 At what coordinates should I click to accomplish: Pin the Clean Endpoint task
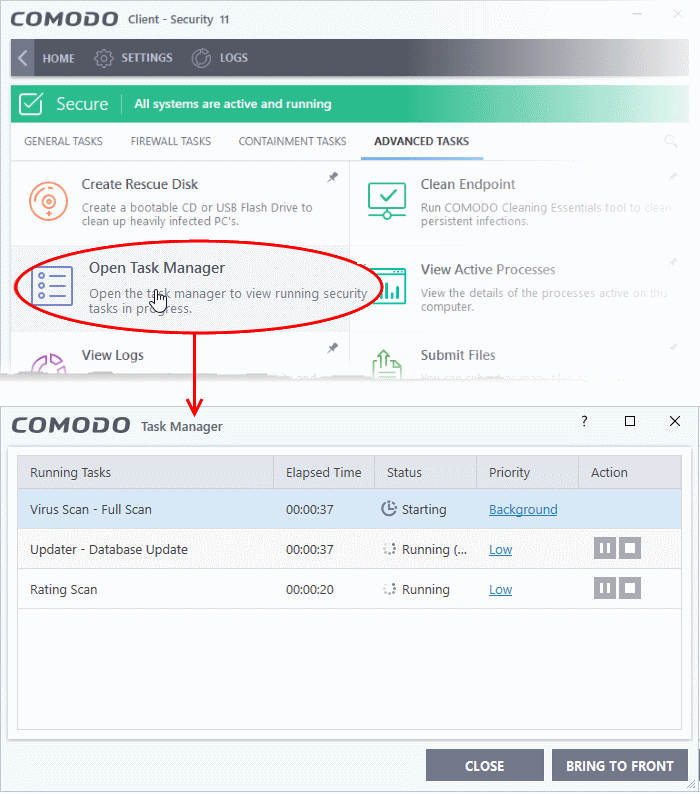(x=673, y=177)
